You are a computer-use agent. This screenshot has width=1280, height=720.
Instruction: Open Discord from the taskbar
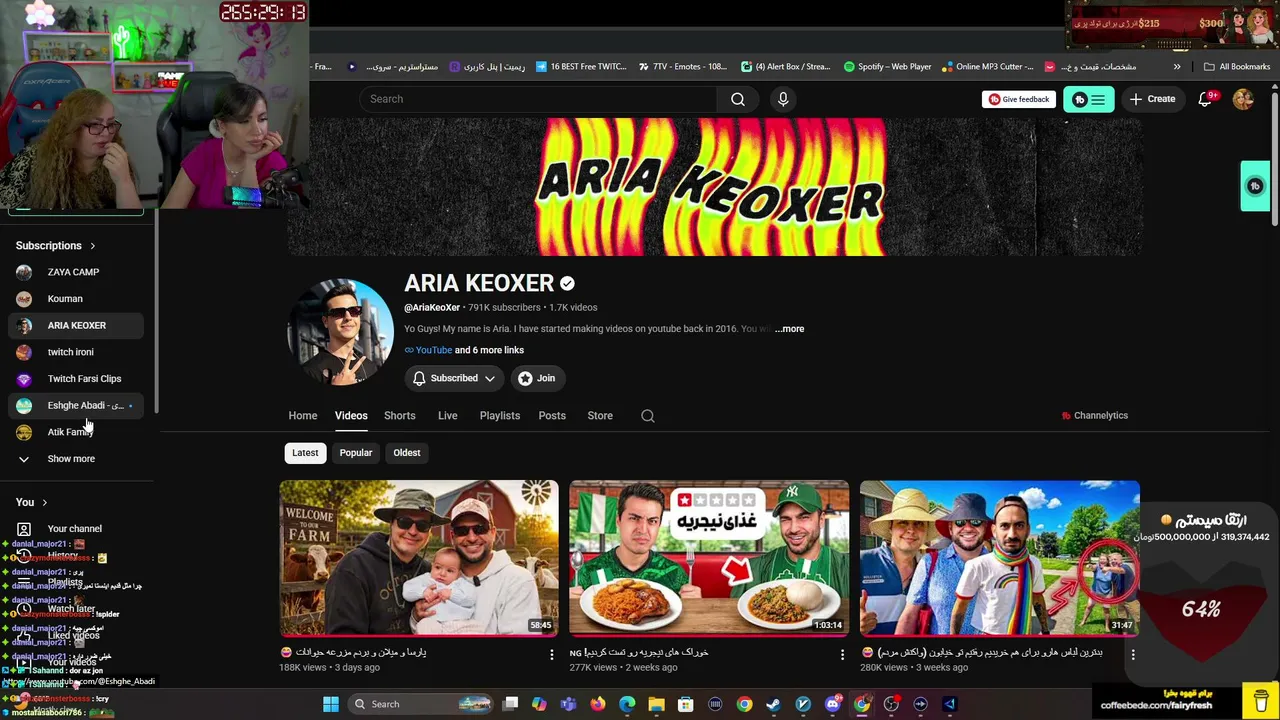[x=832, y=704]
